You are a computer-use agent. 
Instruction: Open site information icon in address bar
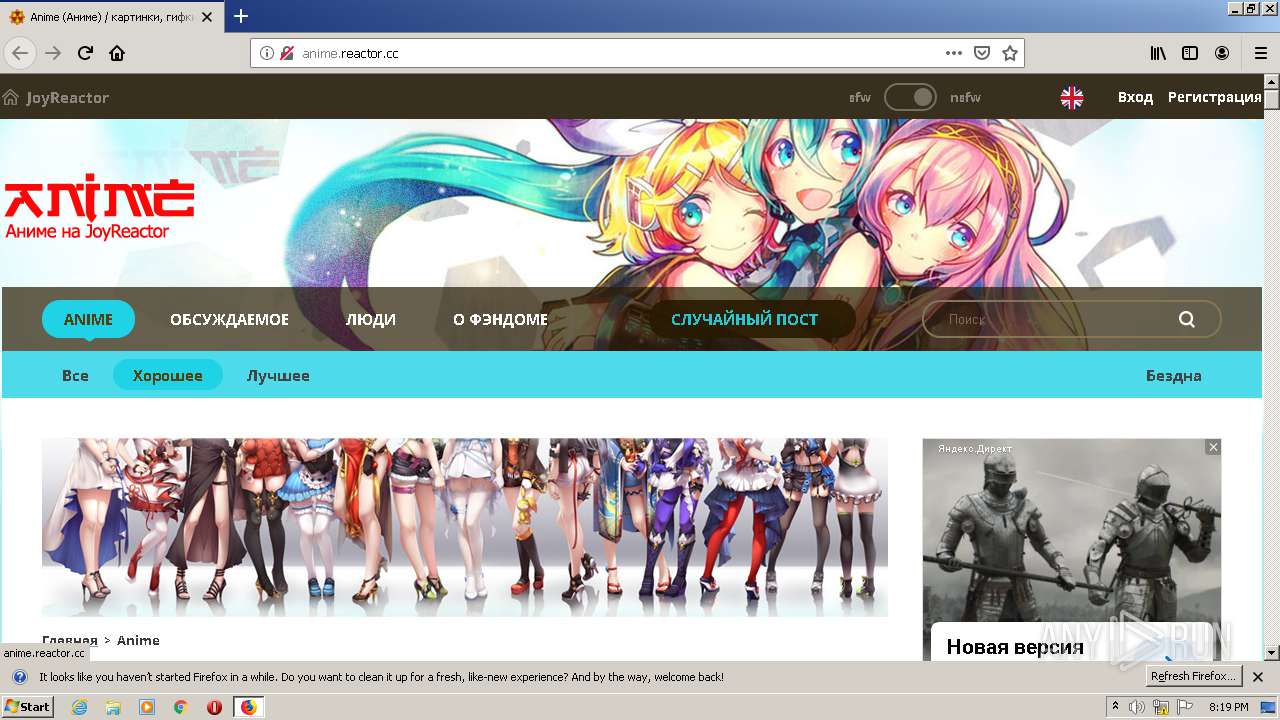pyautogui.click(x=267, y=53)
